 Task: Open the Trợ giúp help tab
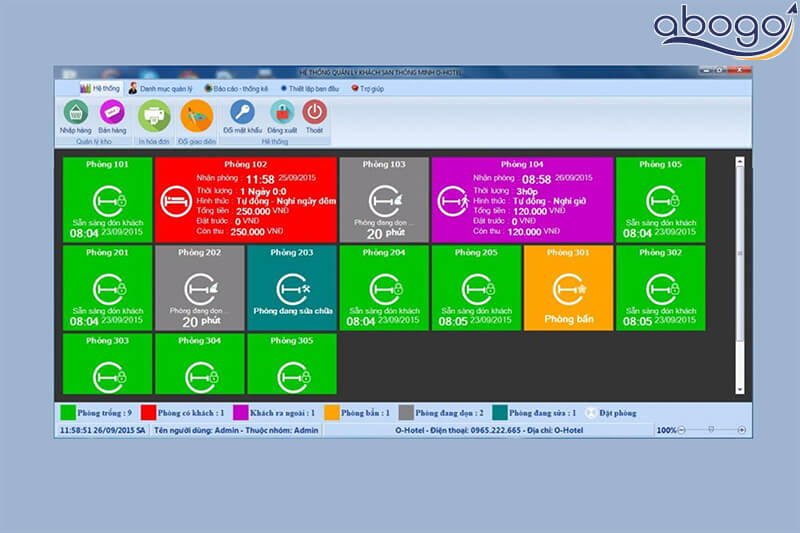[368, 88]
